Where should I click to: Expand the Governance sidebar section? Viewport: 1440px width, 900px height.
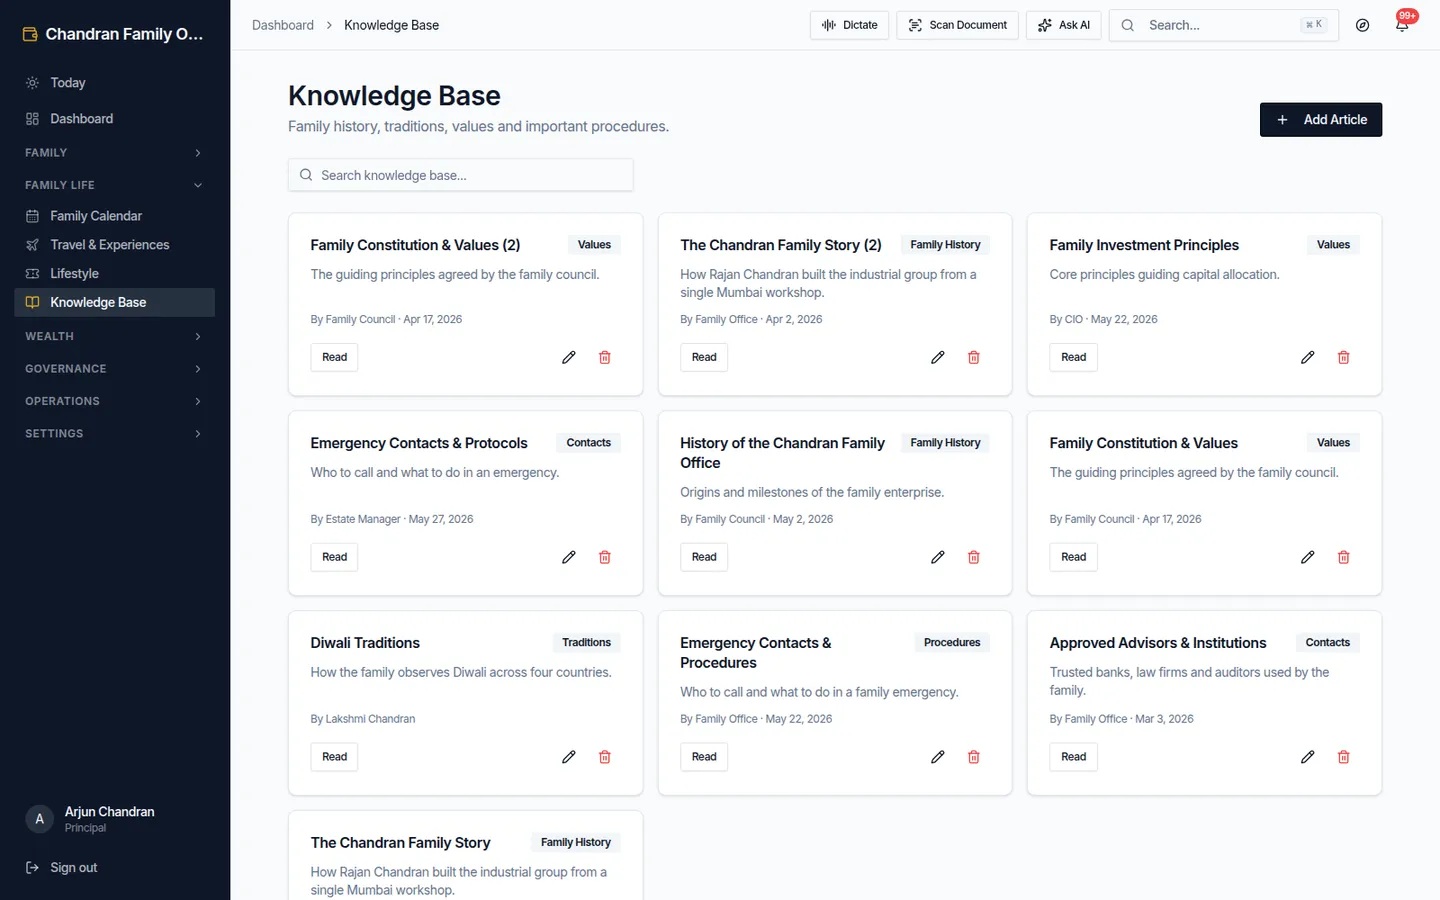click(x=115, y=369)
